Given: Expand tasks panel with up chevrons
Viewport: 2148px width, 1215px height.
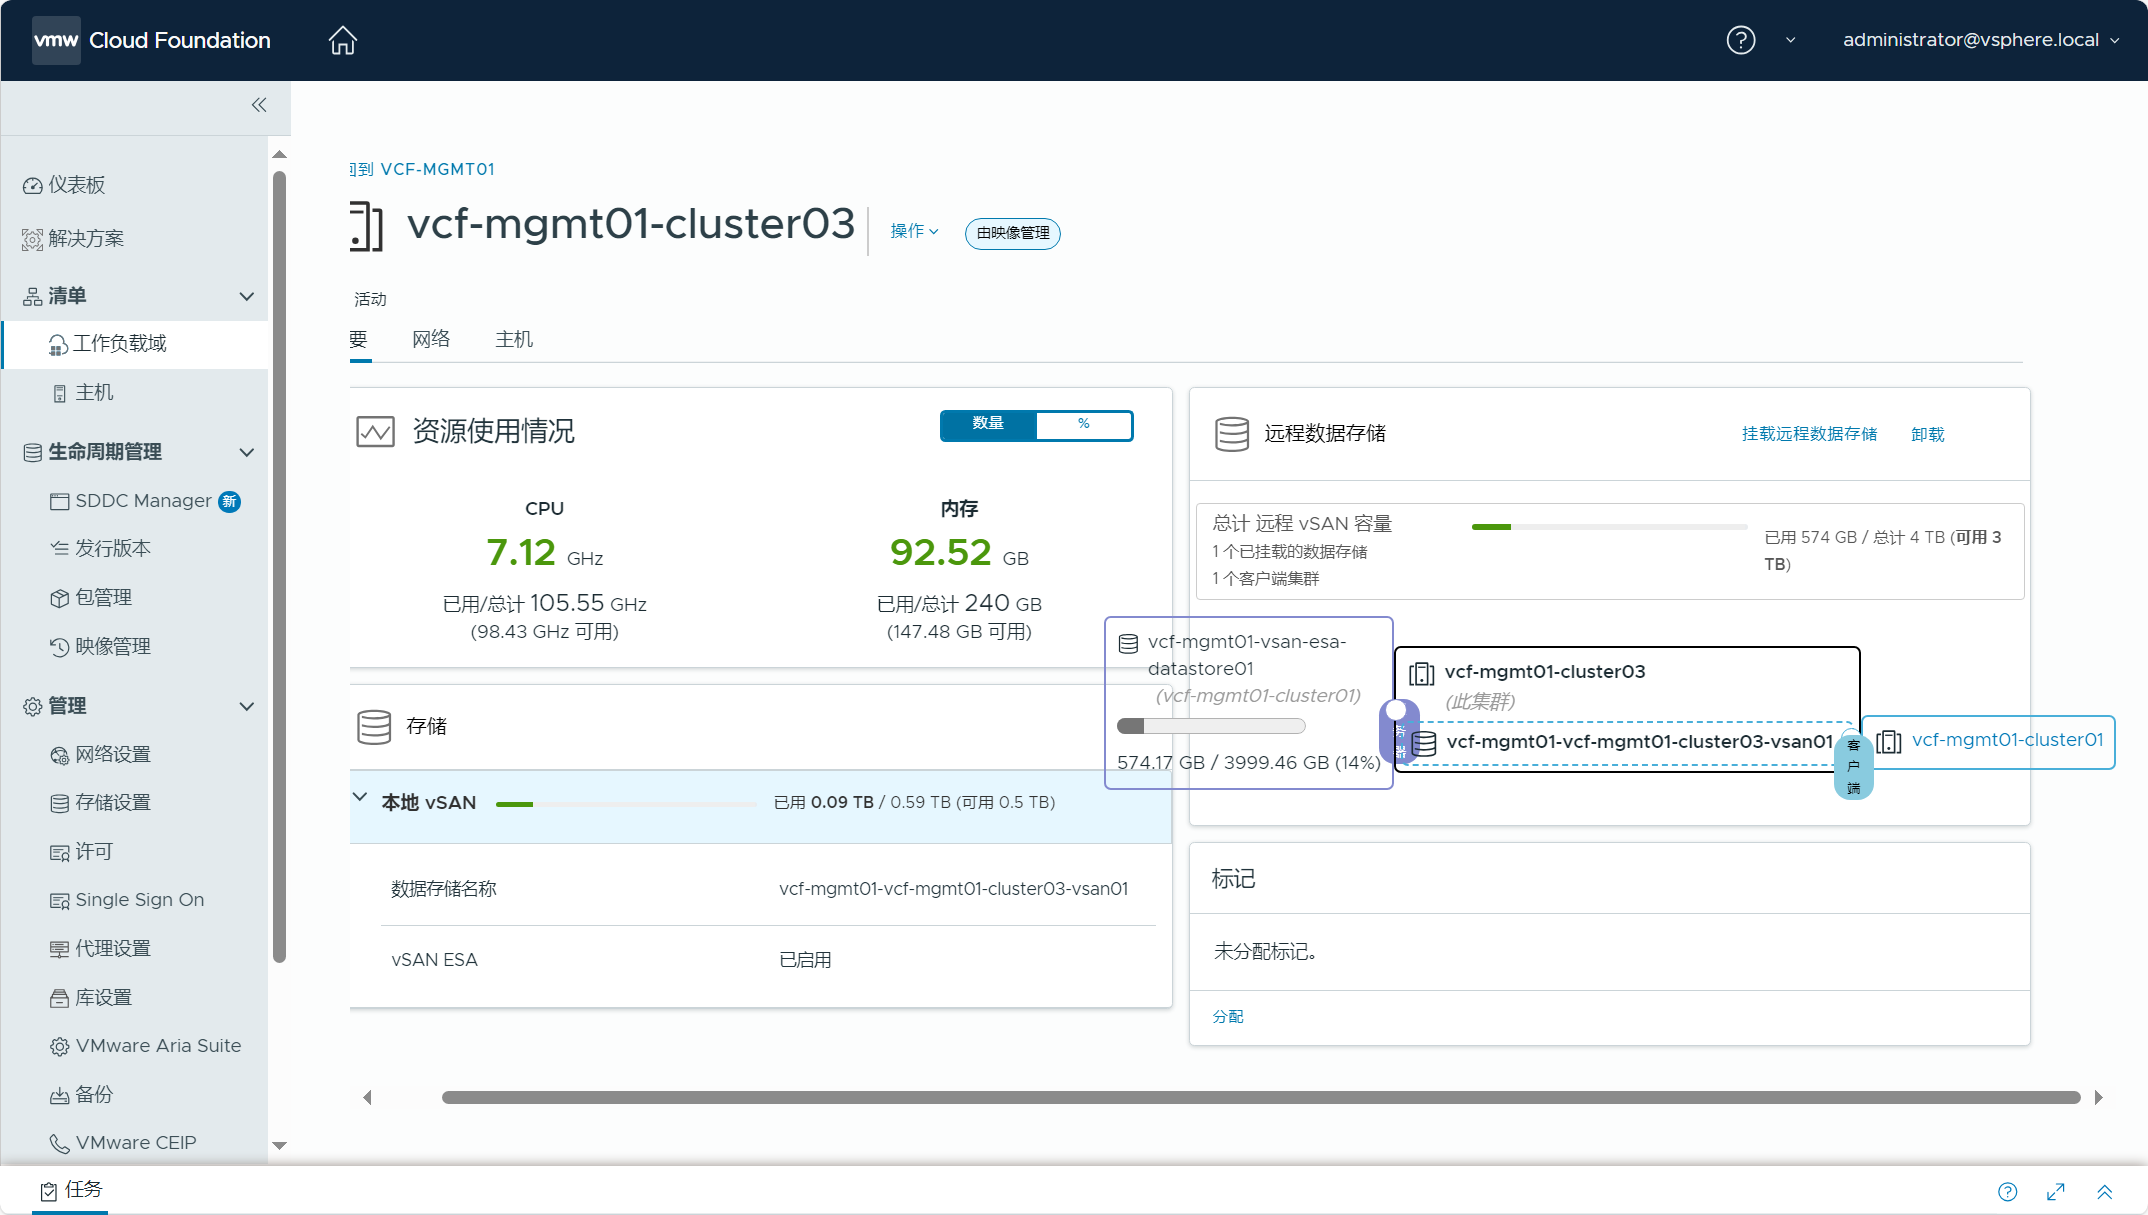Looking at the screenshot, I should tap(2104, 1191).
